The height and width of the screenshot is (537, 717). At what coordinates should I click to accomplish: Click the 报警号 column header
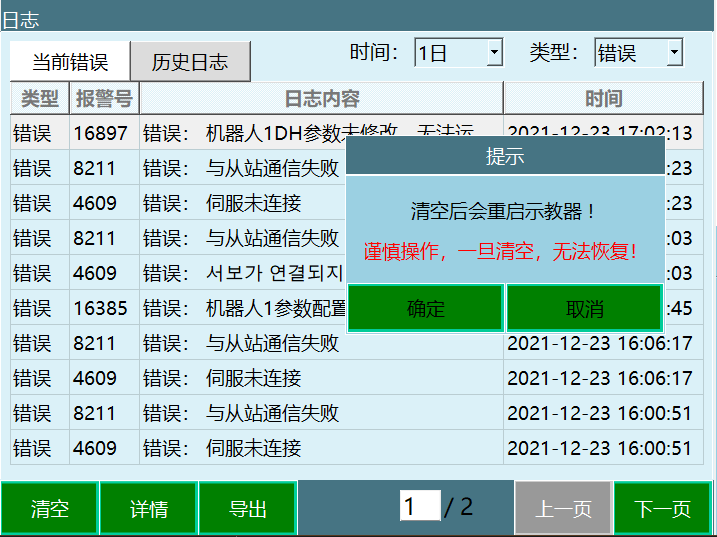tap(104, 99)
